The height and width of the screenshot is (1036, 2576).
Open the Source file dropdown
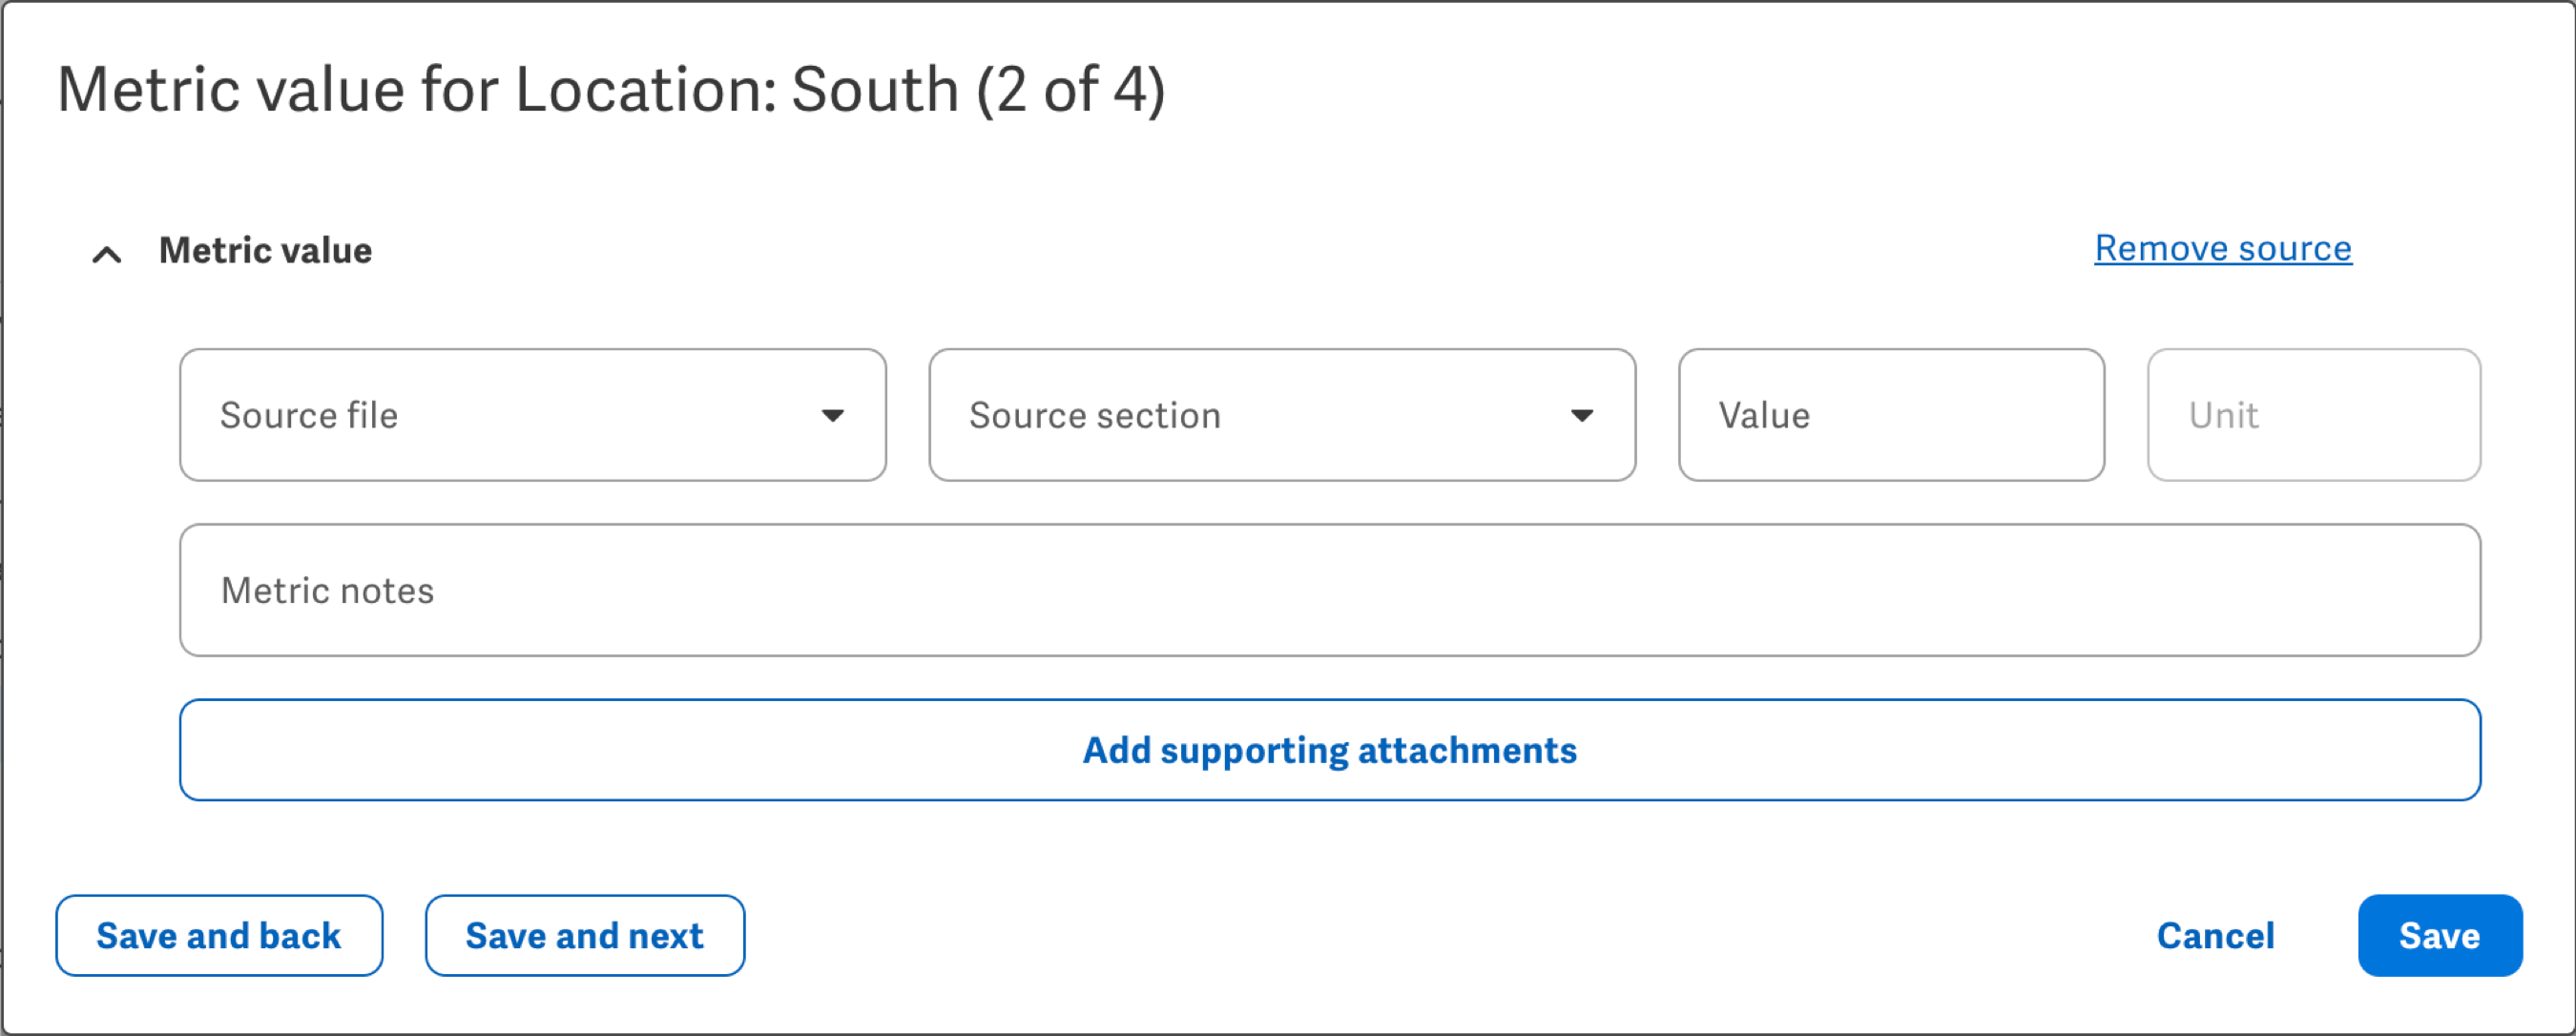pos(532,415)
